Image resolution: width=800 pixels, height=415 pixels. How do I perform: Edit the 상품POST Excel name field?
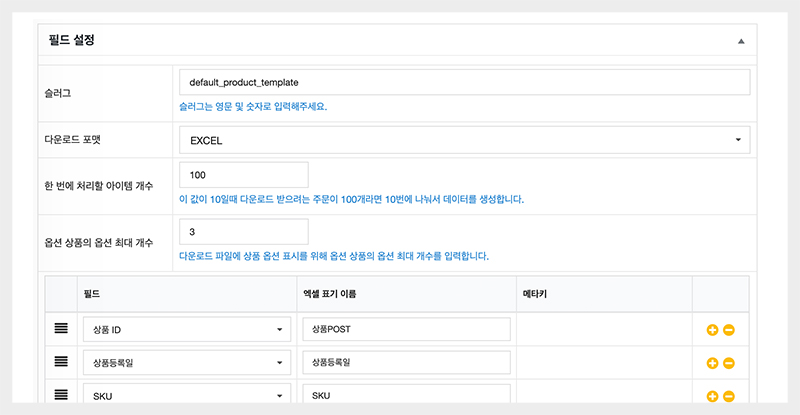pos(406,331)
